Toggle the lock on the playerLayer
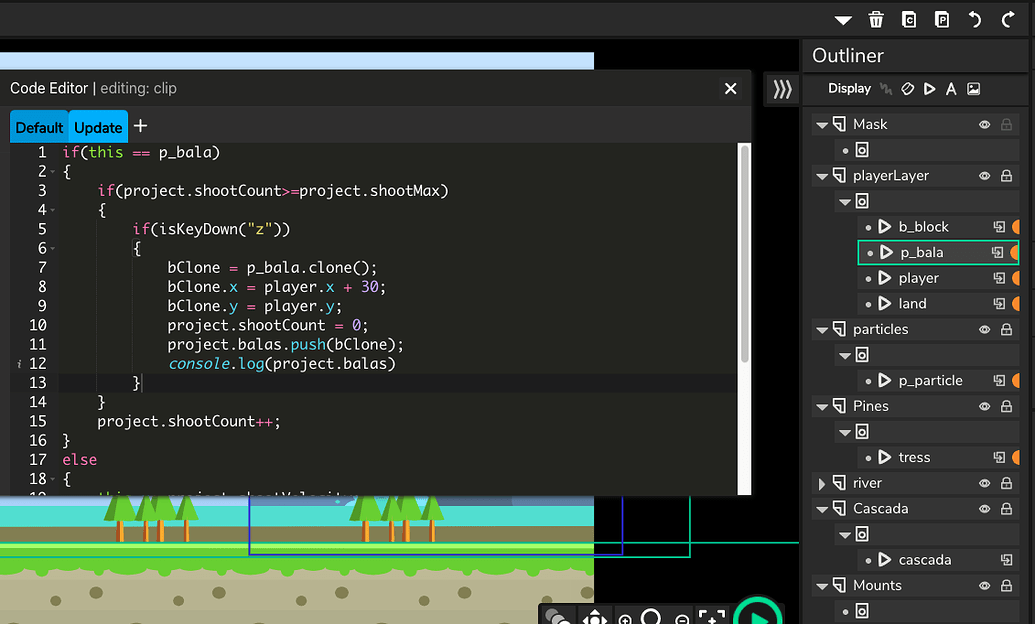 pyautogui.click(x=1008, y=175)
